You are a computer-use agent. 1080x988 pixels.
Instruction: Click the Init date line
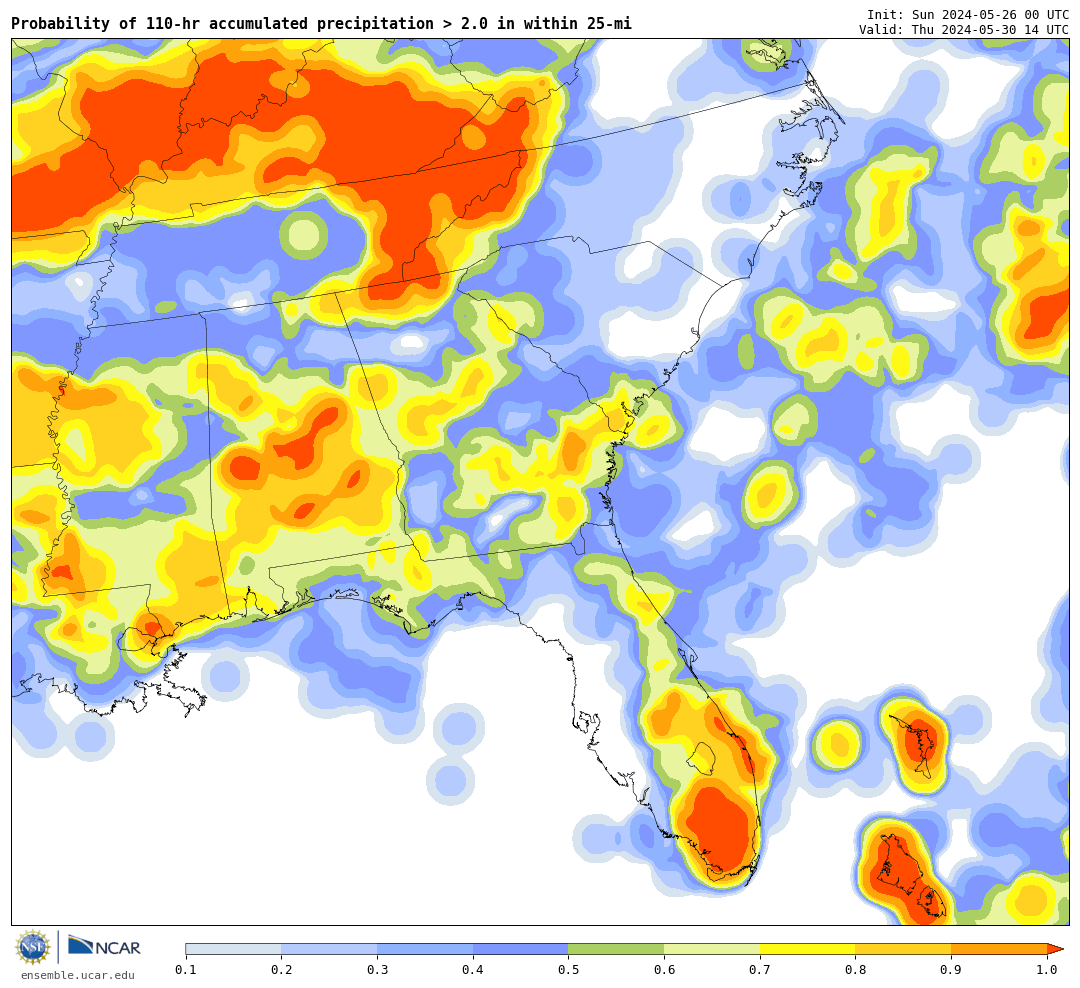point(968,15)
